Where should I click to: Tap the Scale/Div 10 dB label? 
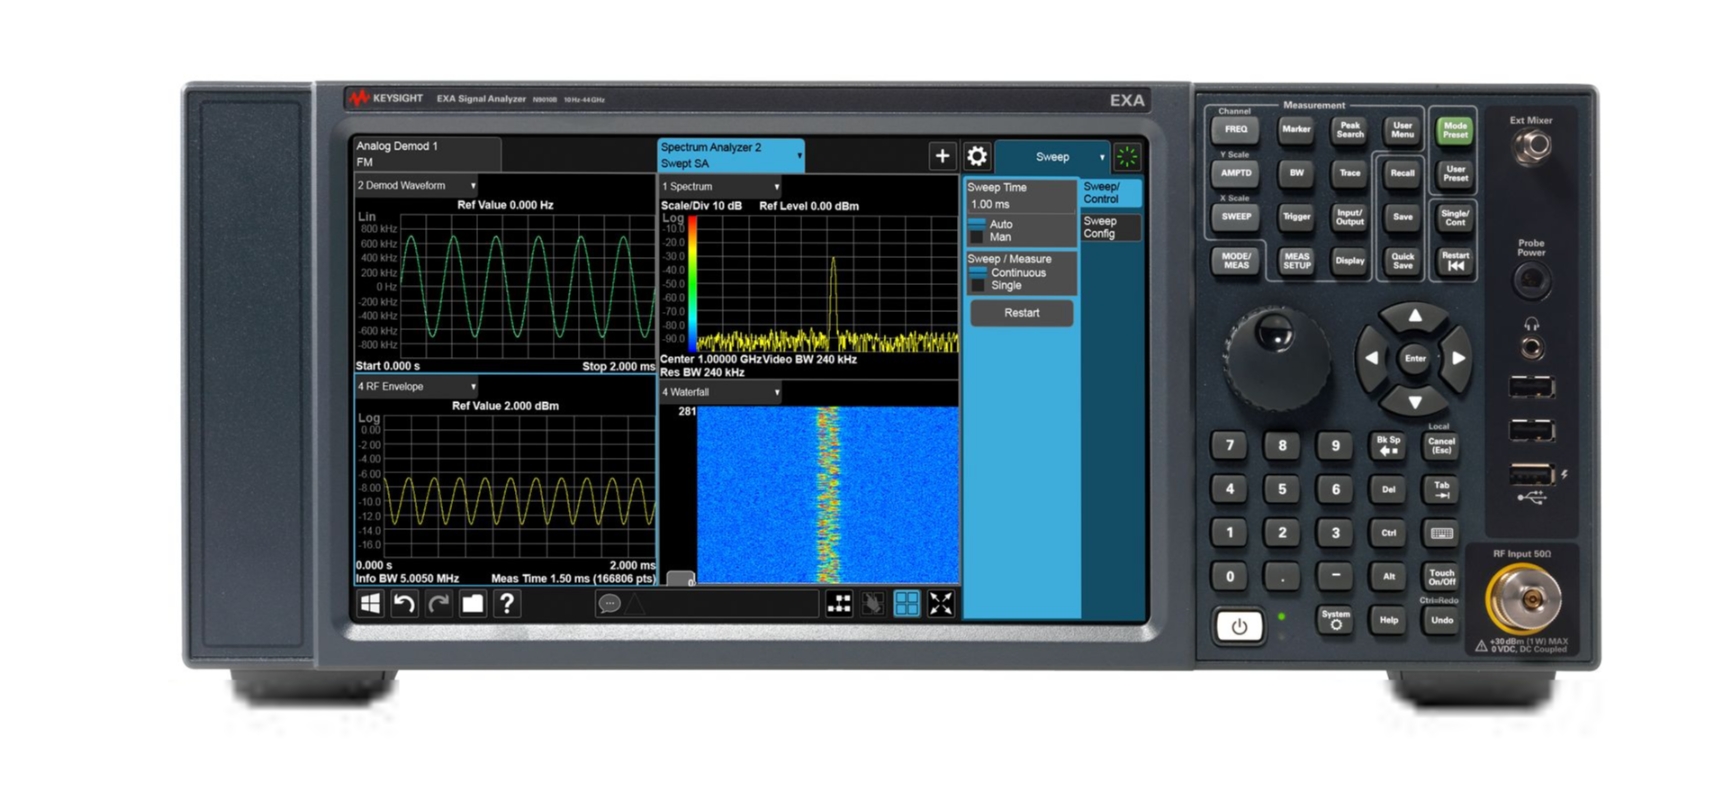coord(701,206)
